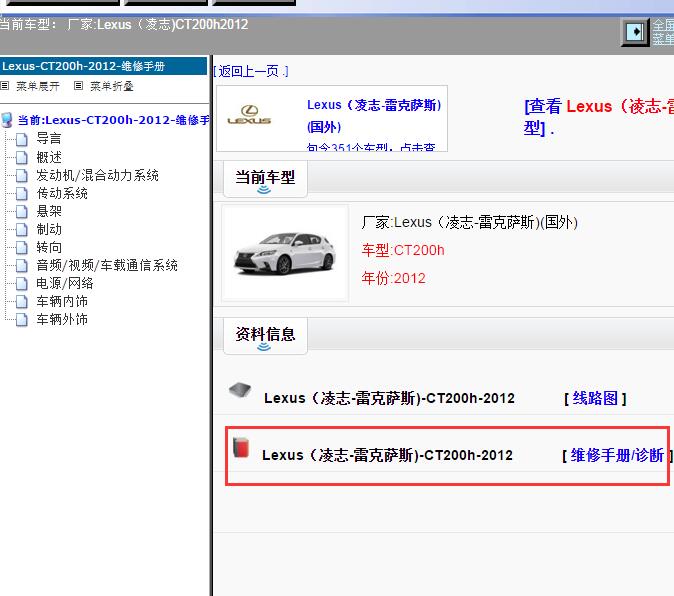Open the 线路图 link

(595, 398)
